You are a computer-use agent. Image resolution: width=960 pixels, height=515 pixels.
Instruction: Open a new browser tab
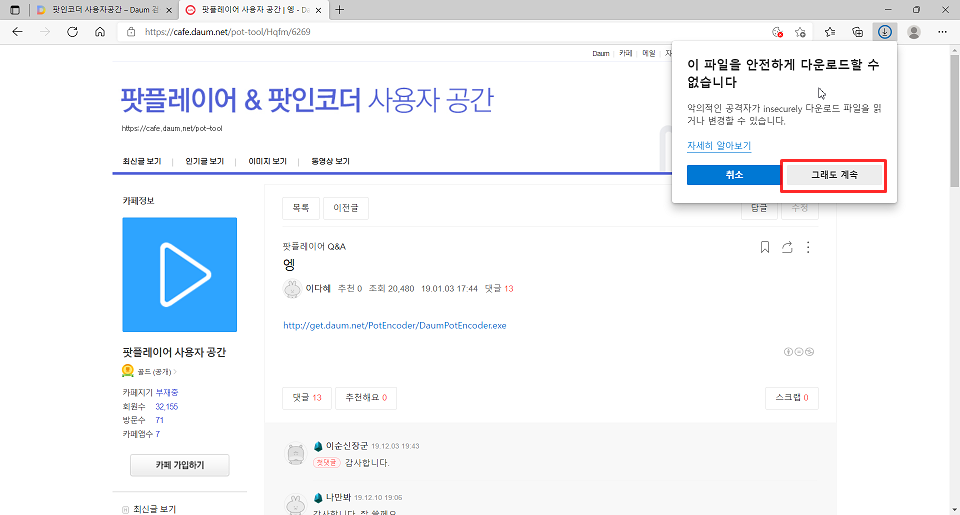click(340, 10)
